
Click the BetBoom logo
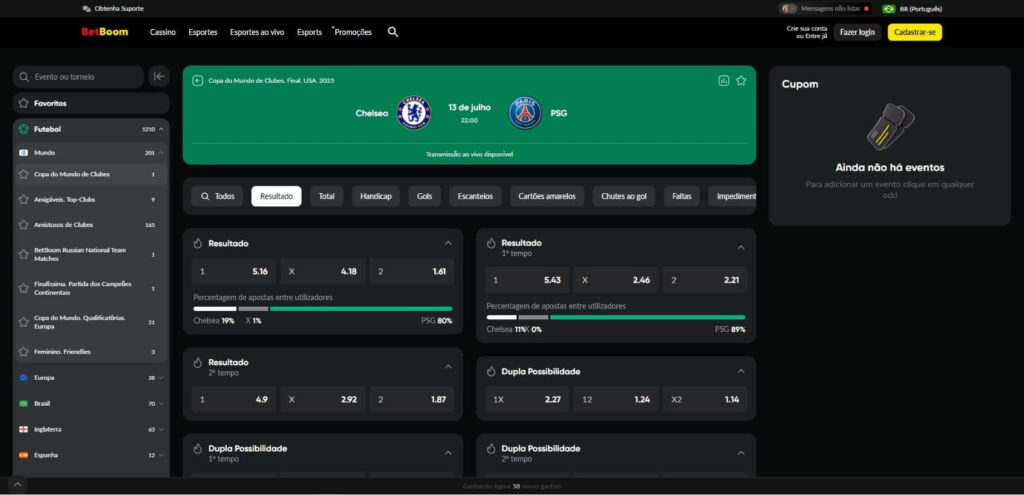pyautogui.click(x=104, y=32)
